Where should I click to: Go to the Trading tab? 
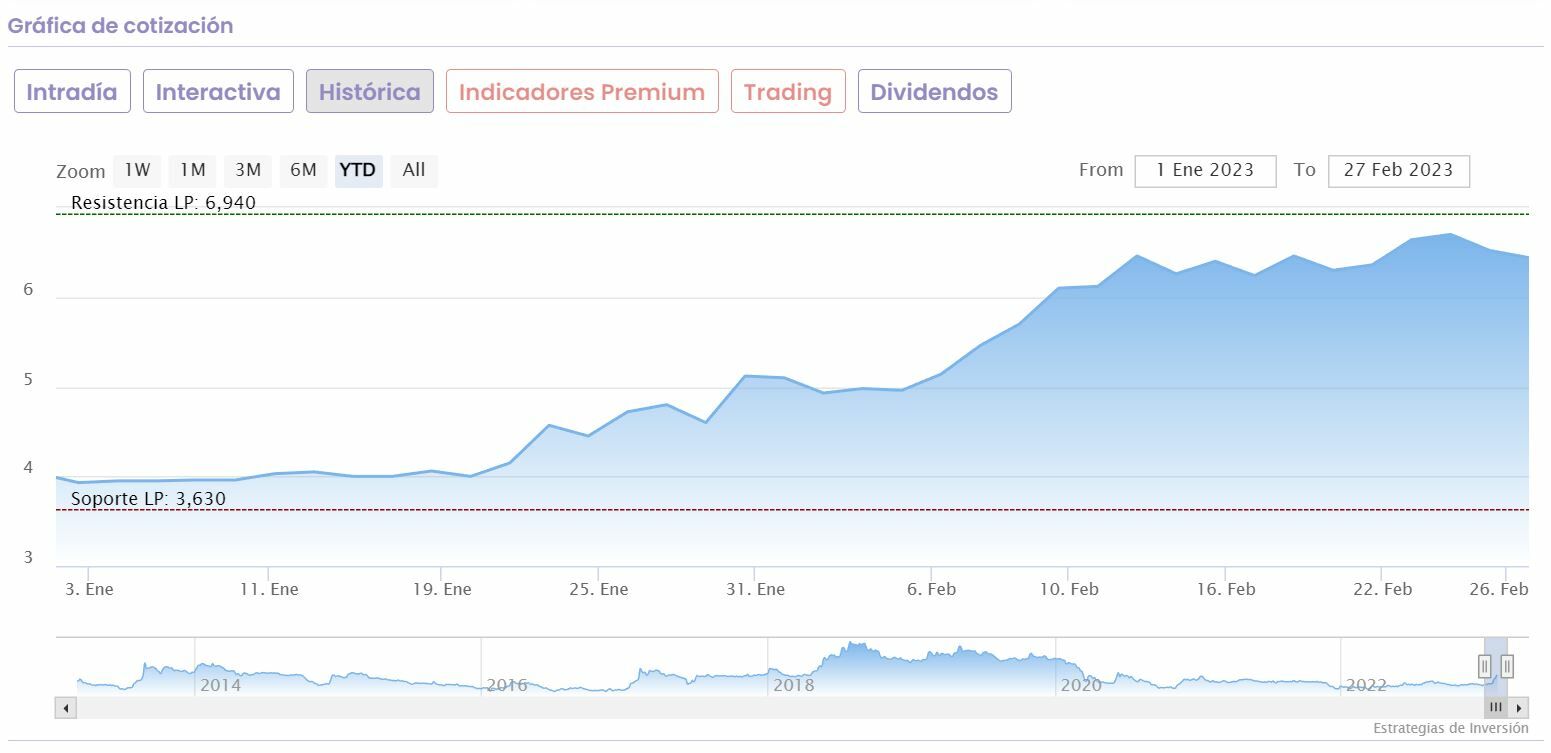(788, 92)
